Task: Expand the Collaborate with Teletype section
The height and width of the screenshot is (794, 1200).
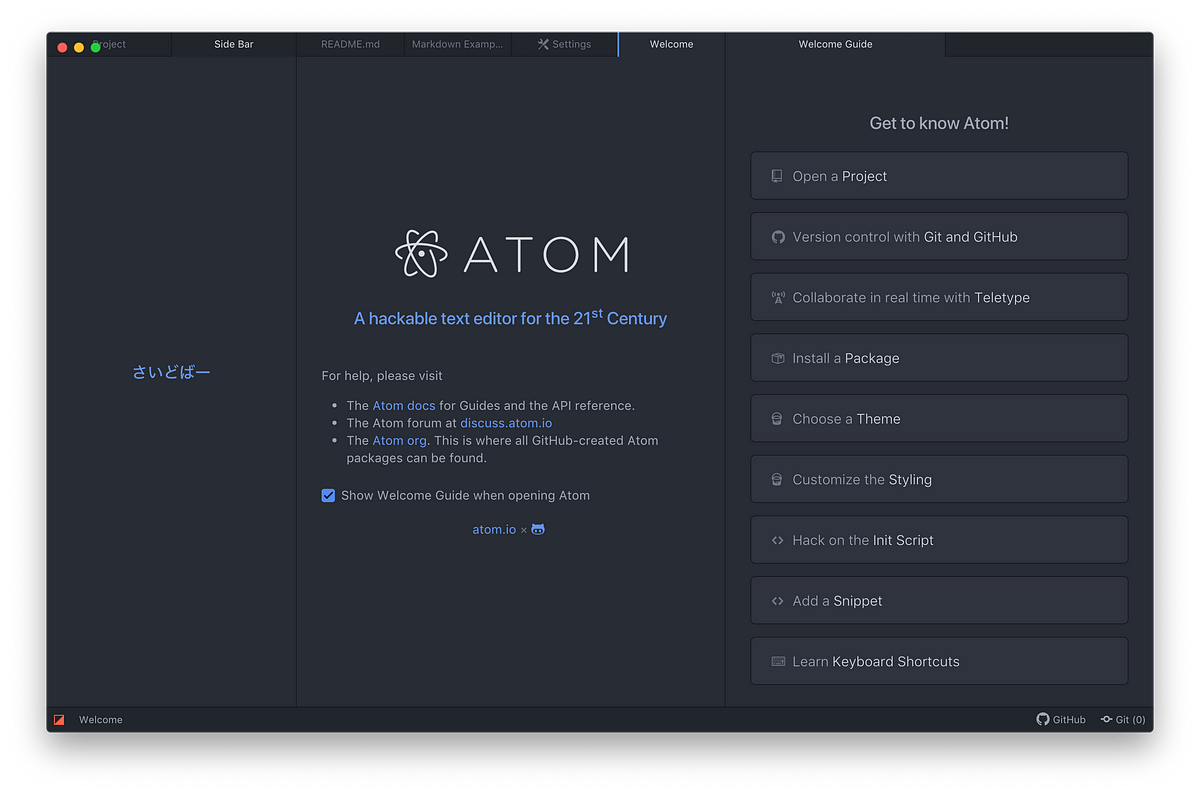Action: click(938, 297)
